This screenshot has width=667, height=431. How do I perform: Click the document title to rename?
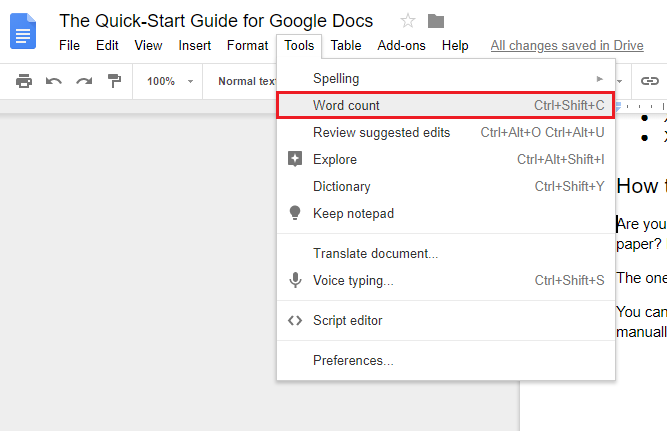pyautogui.click(x=216, y=21)
